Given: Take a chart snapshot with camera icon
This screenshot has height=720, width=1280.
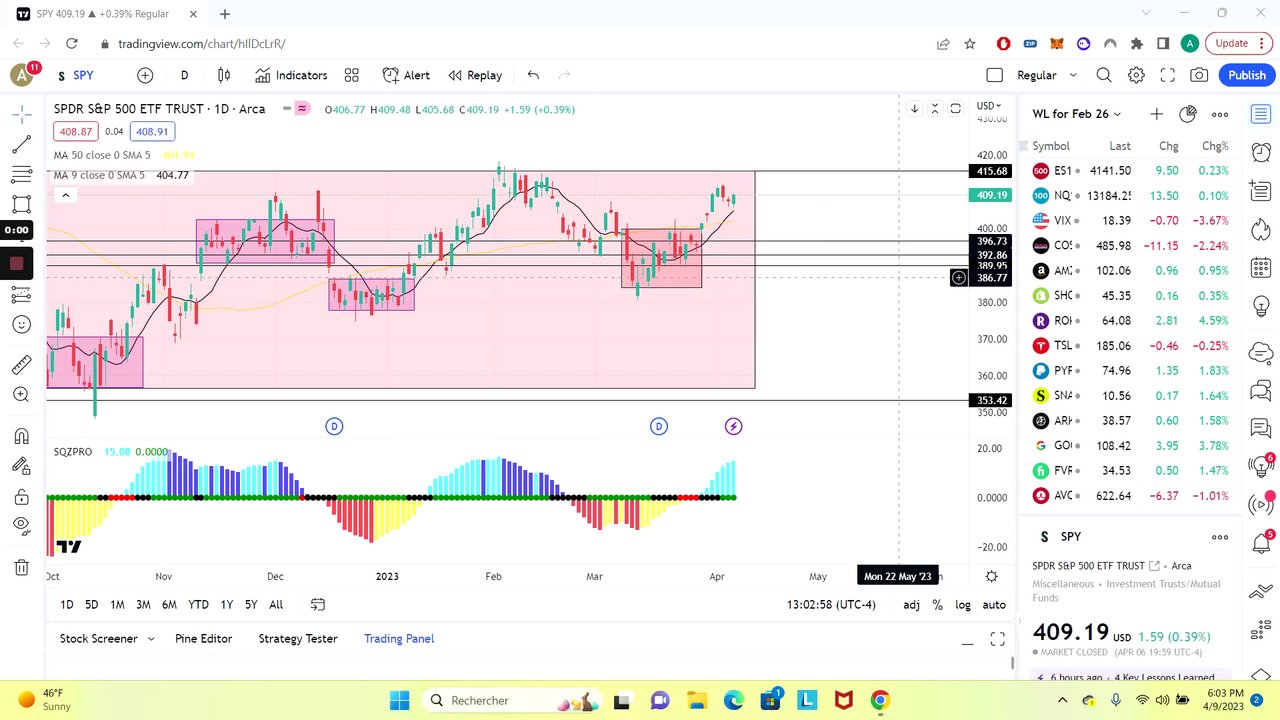Looking at the screenshot, I should (1199, 75).
